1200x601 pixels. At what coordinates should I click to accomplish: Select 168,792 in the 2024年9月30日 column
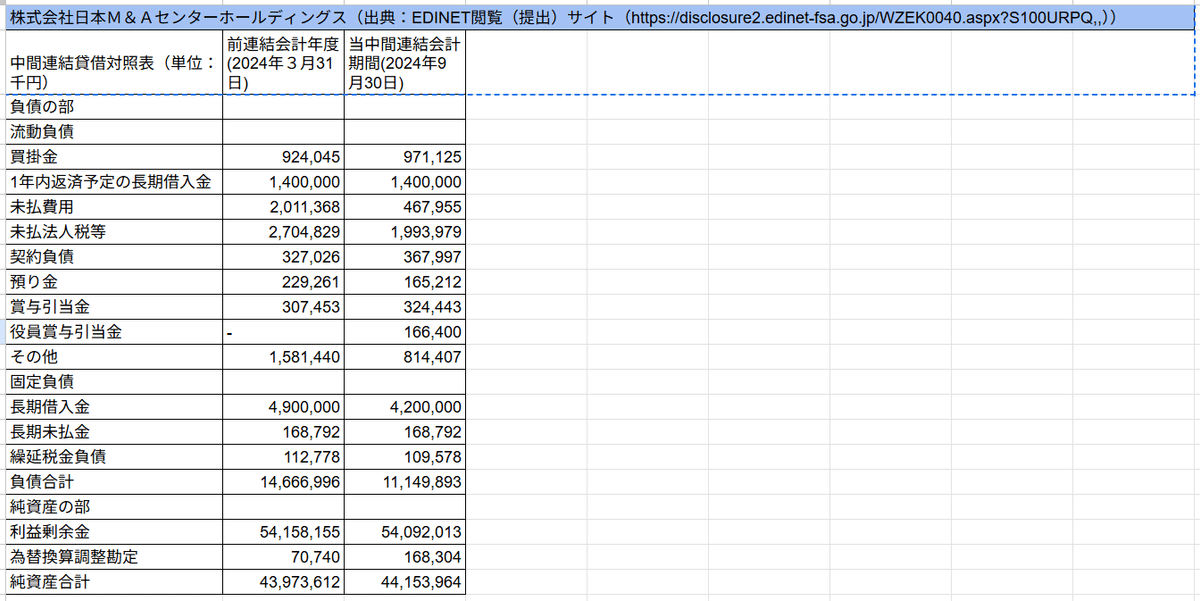405,432
